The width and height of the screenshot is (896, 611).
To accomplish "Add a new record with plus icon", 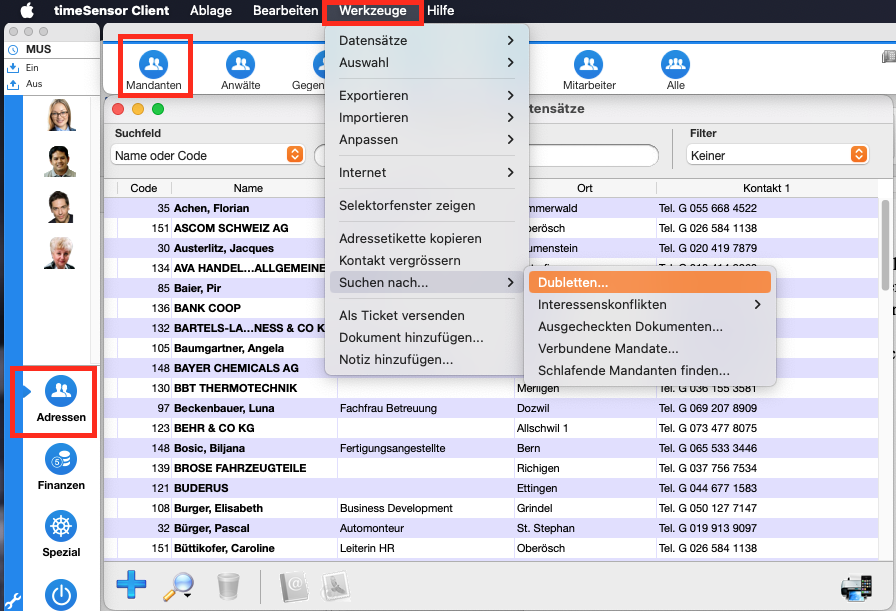I will pyautogui.click(x=131, y=585).
